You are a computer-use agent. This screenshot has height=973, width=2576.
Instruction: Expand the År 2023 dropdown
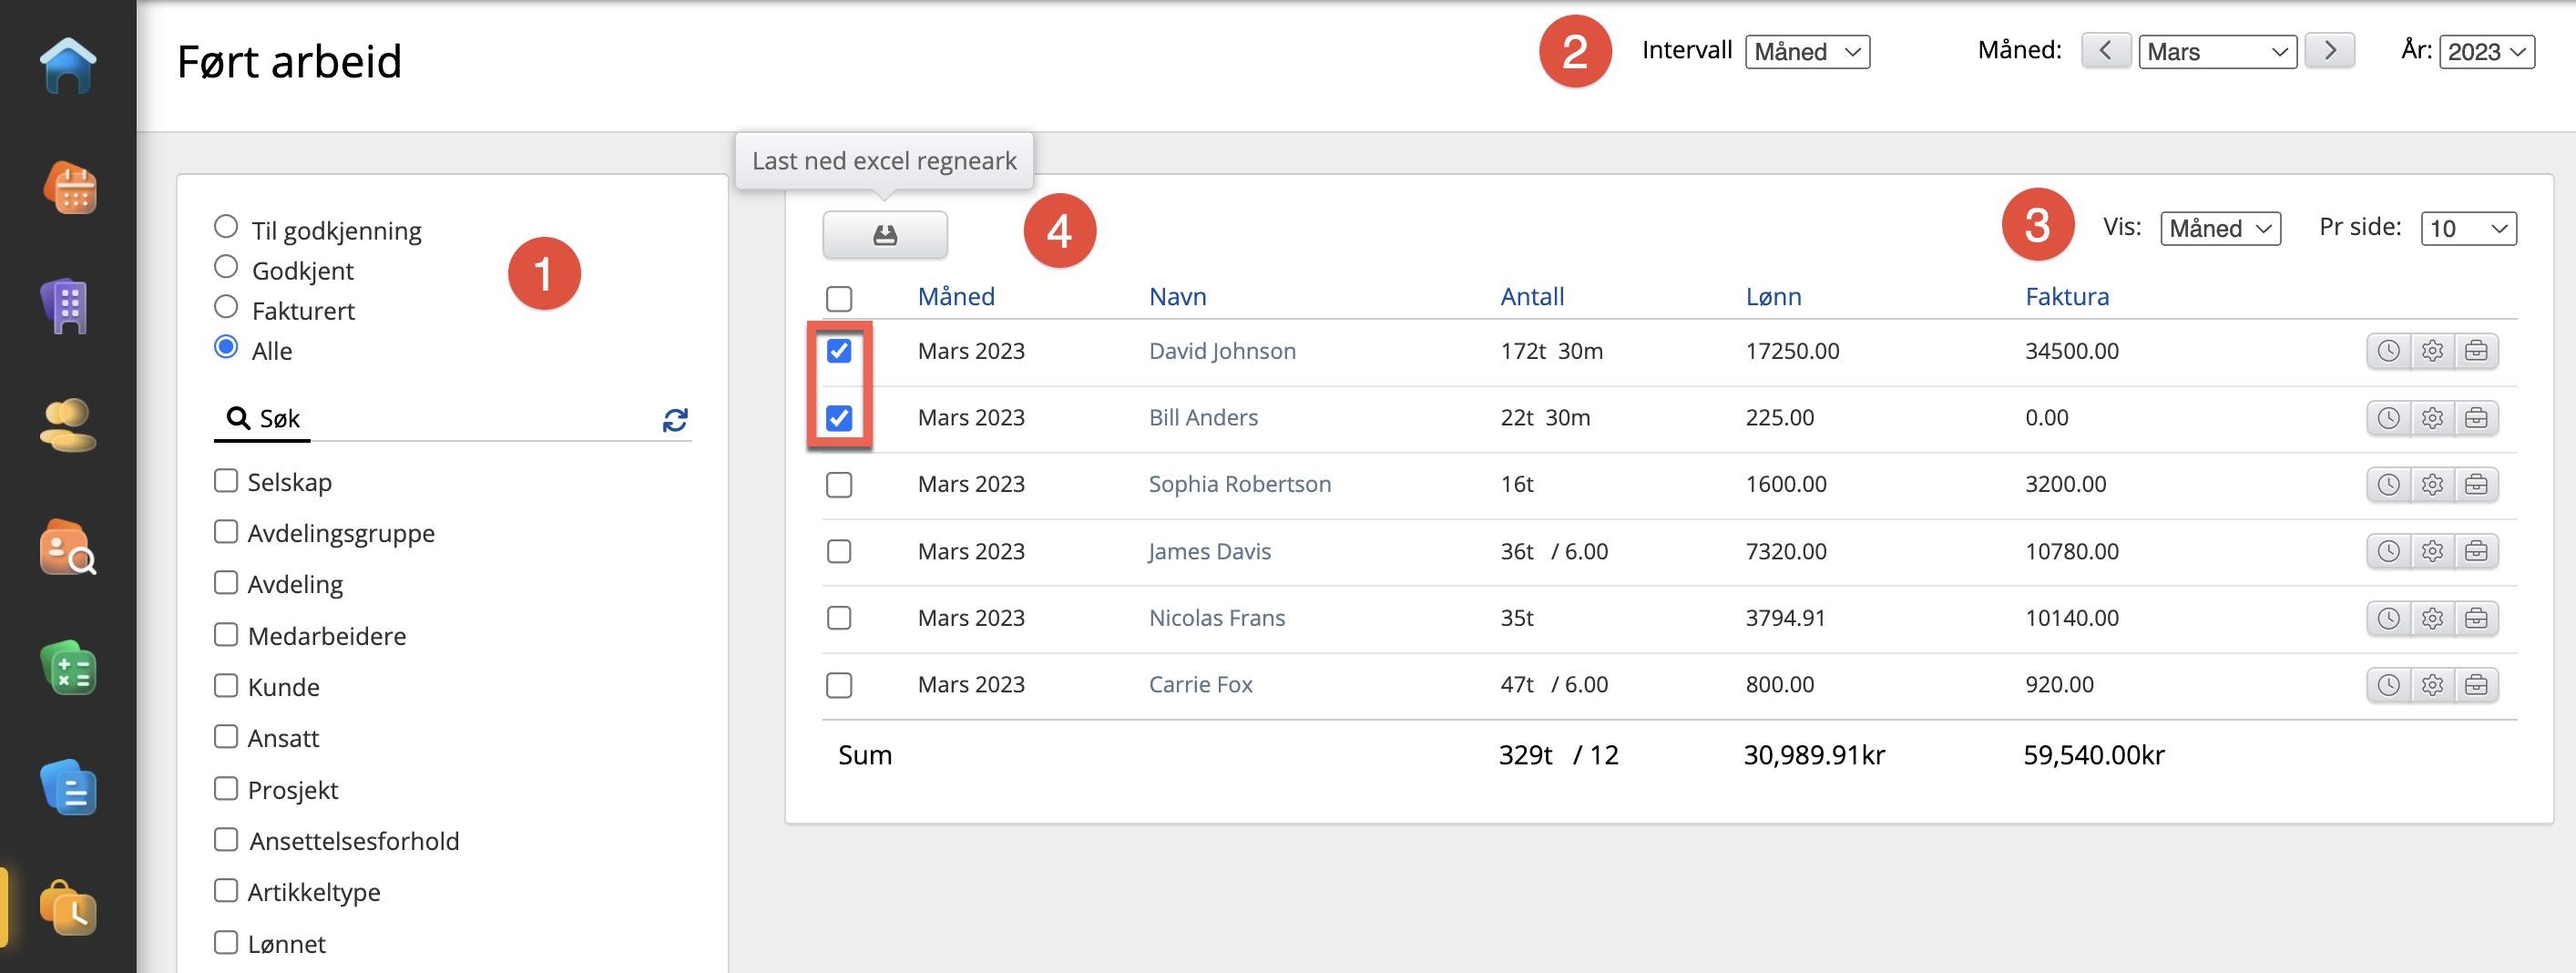point(2486,52)
